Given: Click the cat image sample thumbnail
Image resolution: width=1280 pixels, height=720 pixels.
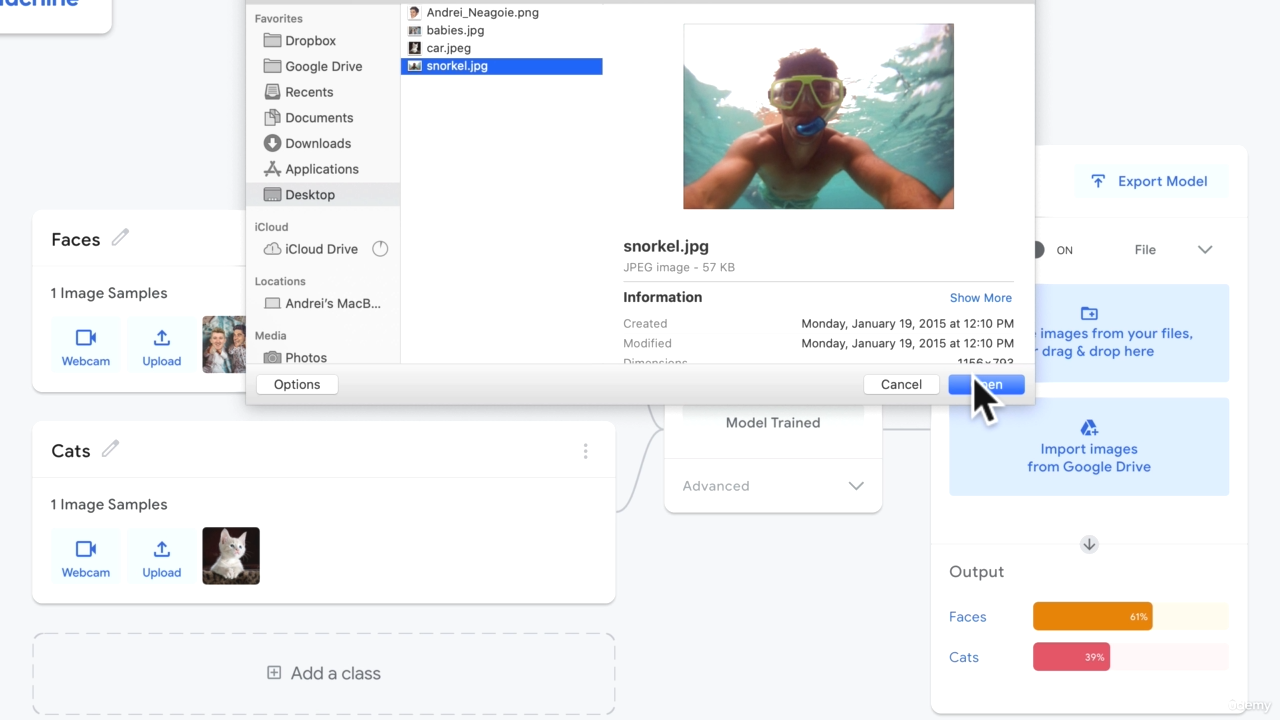Looking at the screenshot, I should pos(231,556).
